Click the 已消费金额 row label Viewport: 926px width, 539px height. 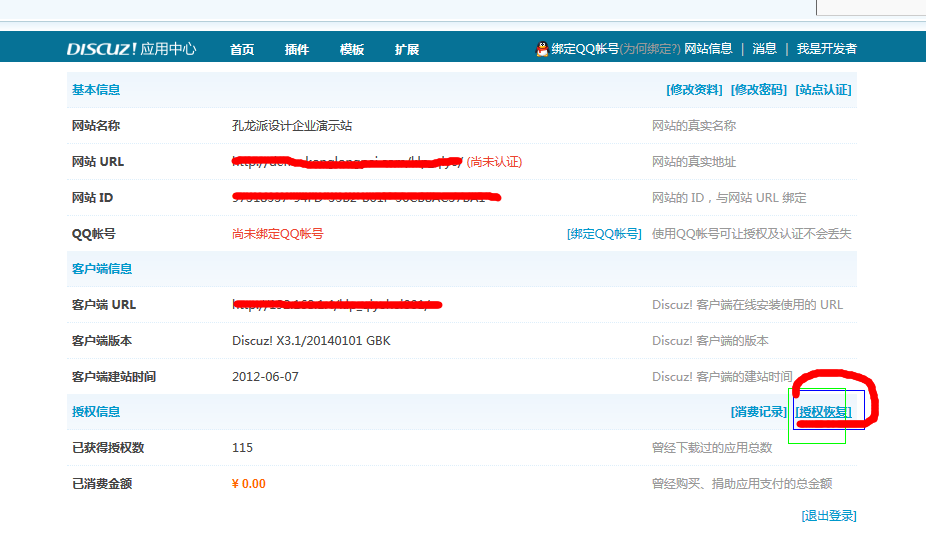[102, 484]
